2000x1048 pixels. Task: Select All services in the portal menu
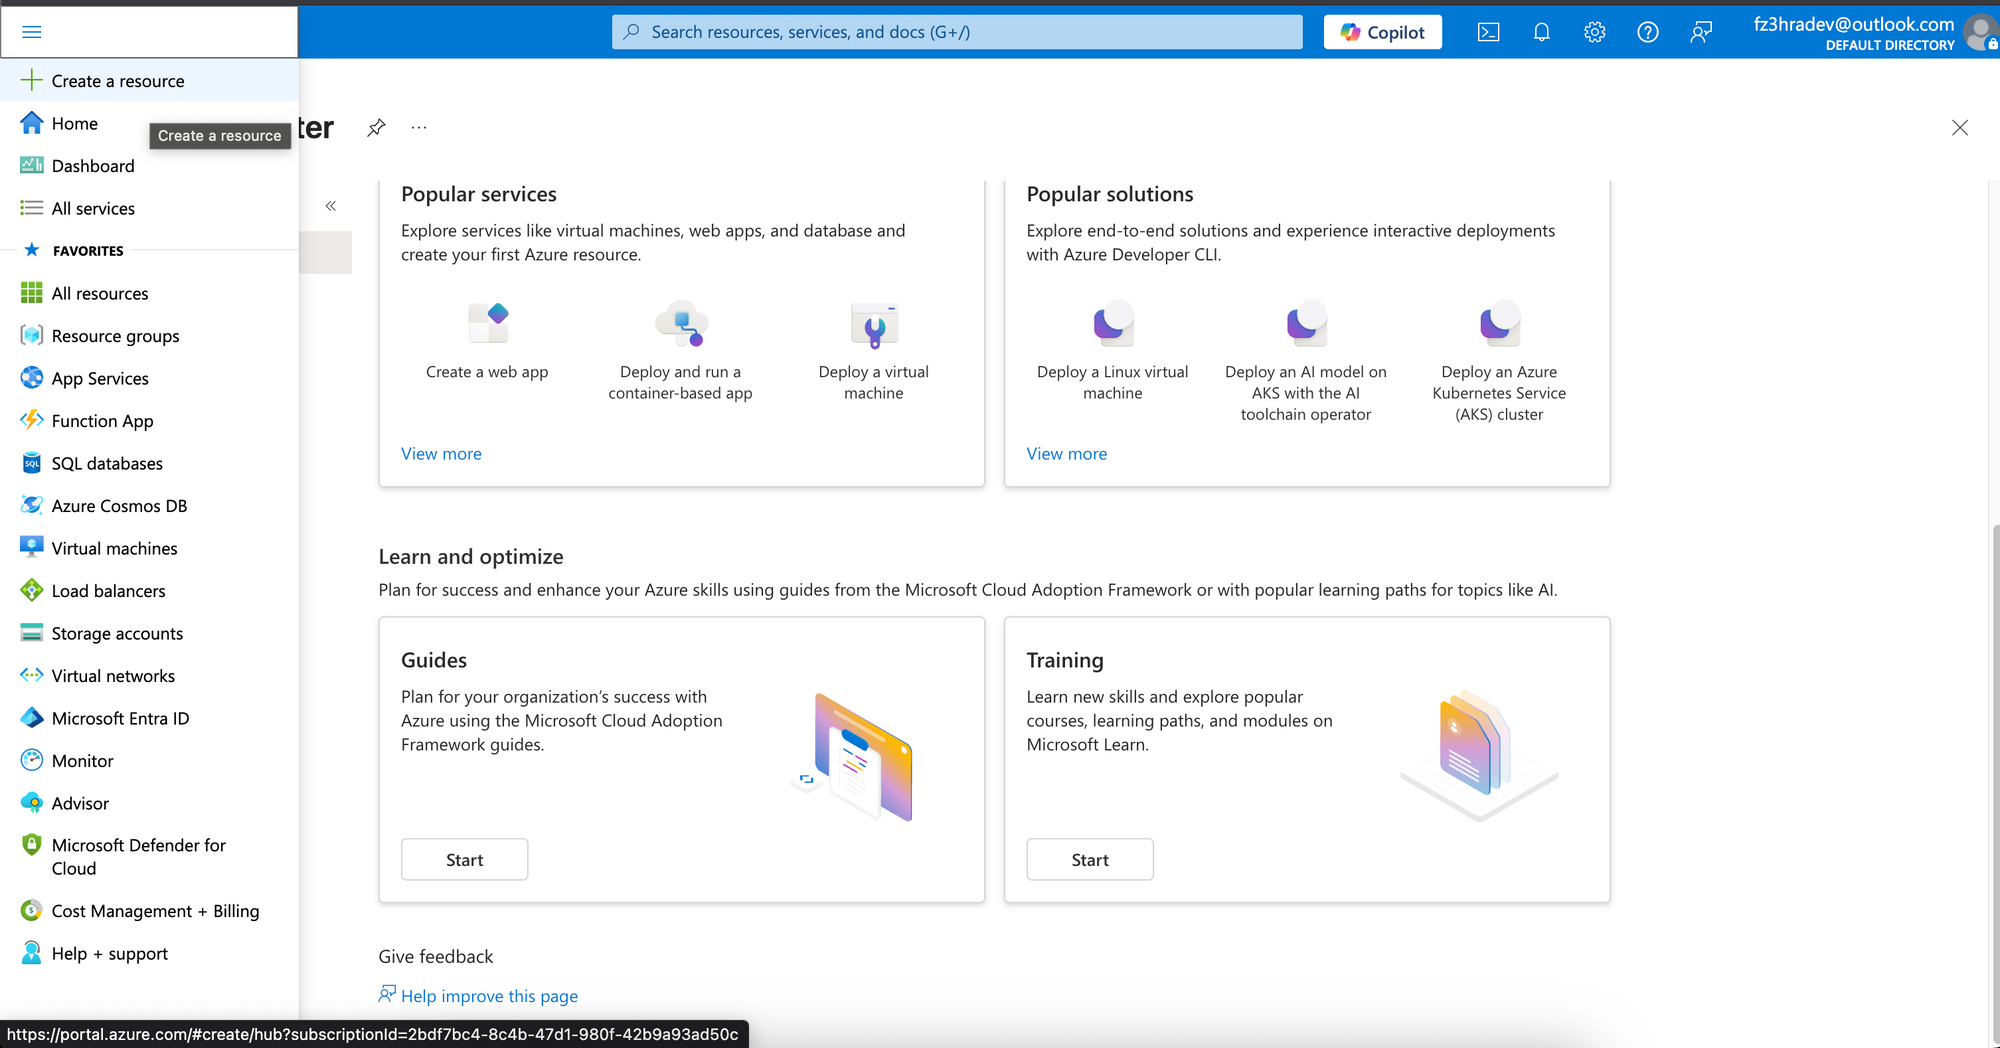(x=150, y=208)
